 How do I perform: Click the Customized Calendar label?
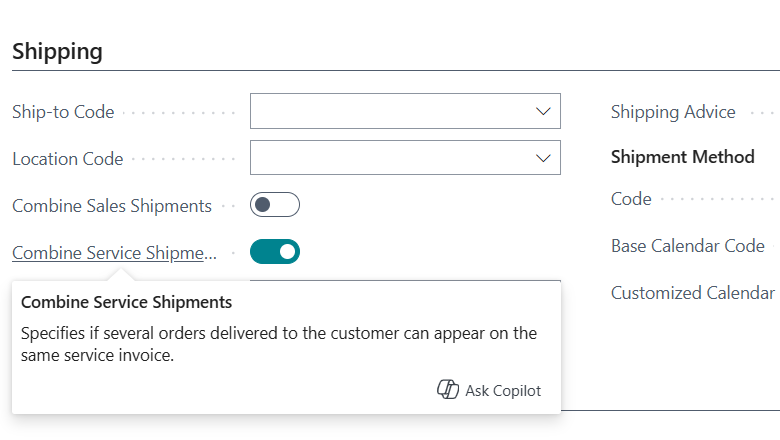[693, 293]
